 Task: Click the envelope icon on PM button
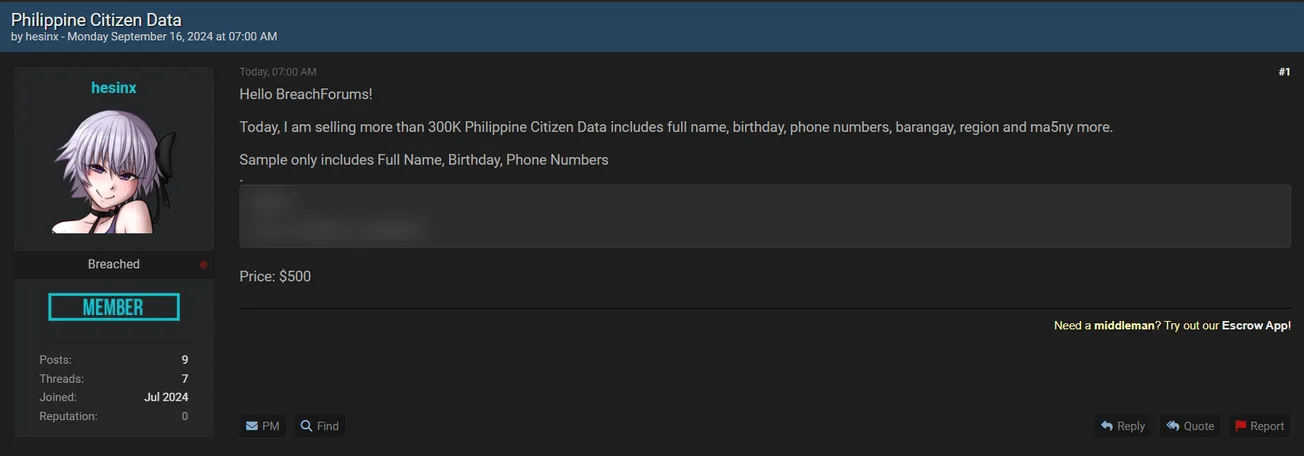pyautogui.click(x=252, y=426)
